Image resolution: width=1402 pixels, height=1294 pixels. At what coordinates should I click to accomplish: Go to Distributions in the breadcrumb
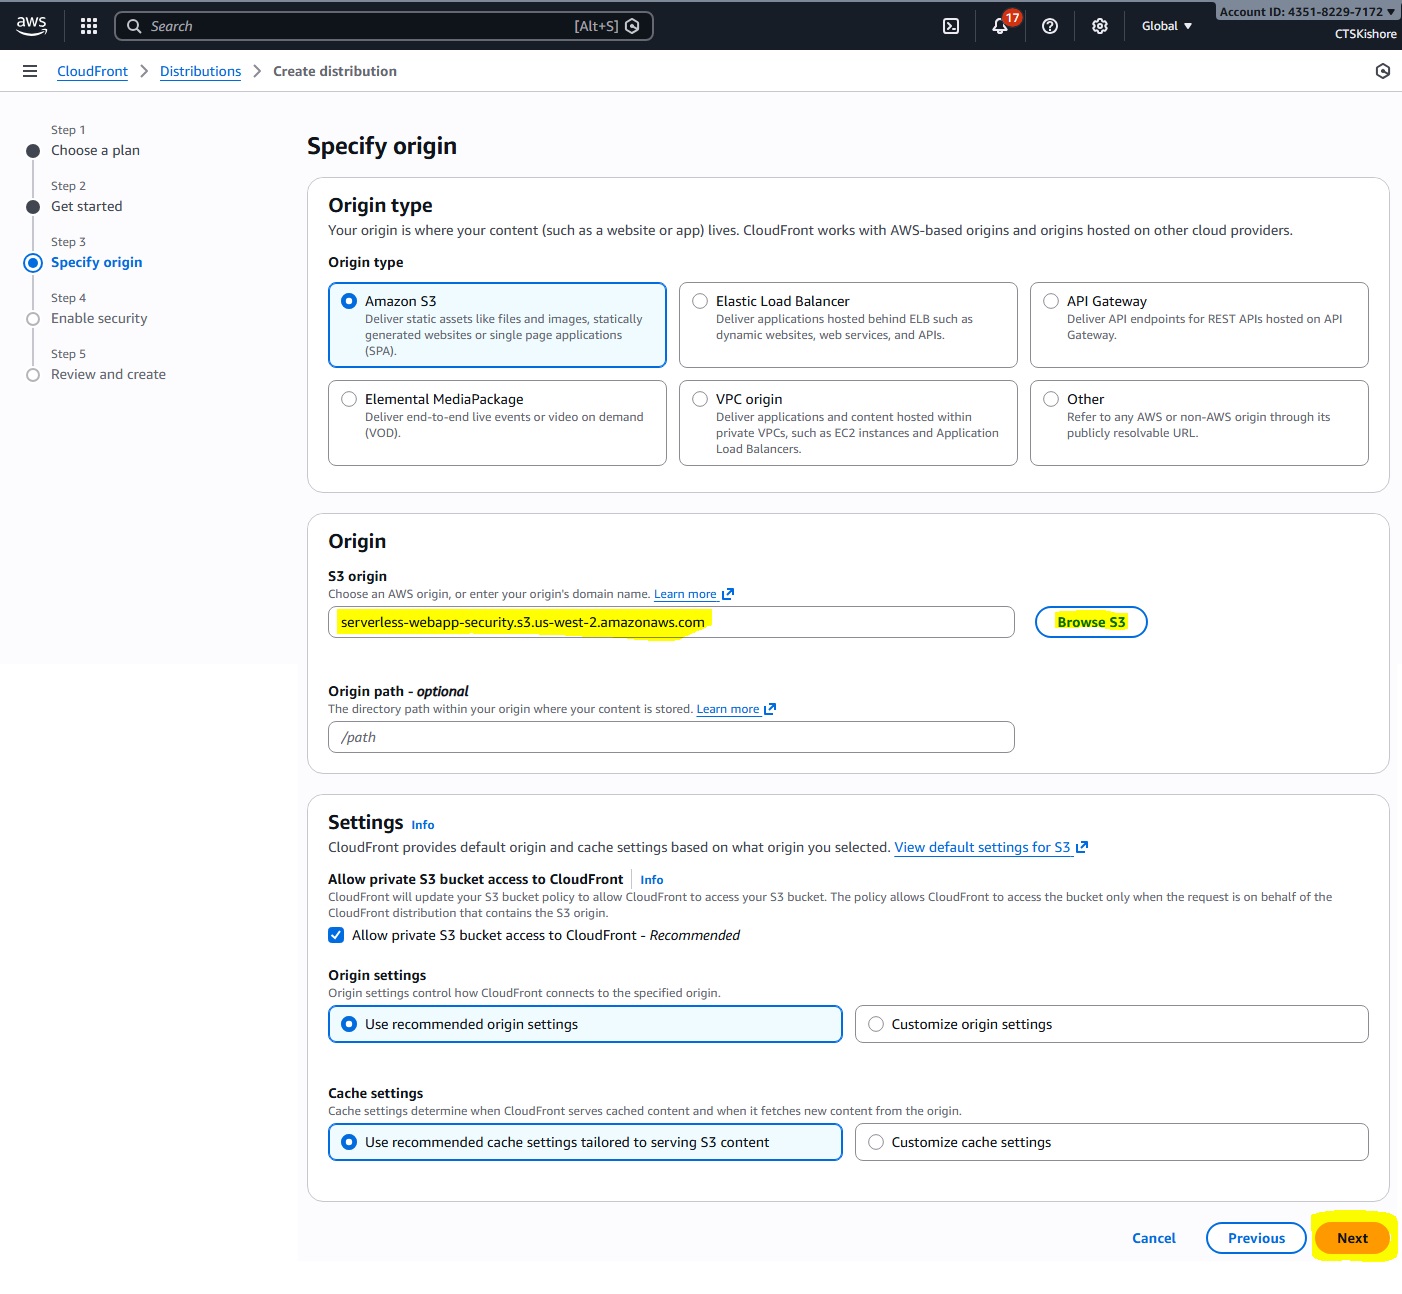(200, 71)
